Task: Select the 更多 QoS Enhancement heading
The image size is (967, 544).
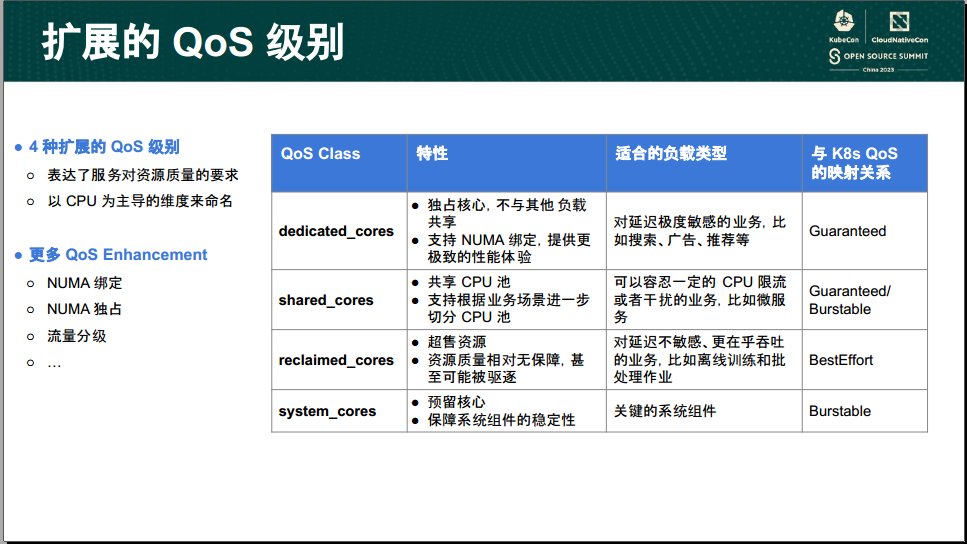Action: (117, 255)
